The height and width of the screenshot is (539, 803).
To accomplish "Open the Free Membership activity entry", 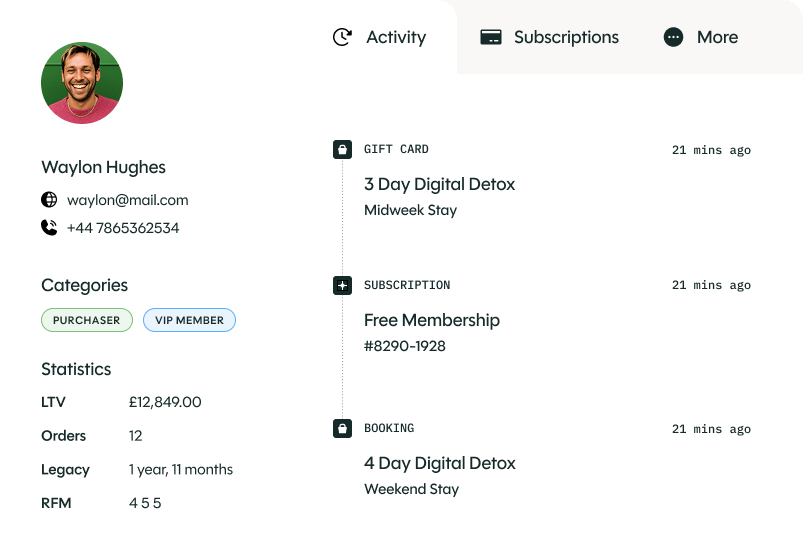I will [431, 320].
